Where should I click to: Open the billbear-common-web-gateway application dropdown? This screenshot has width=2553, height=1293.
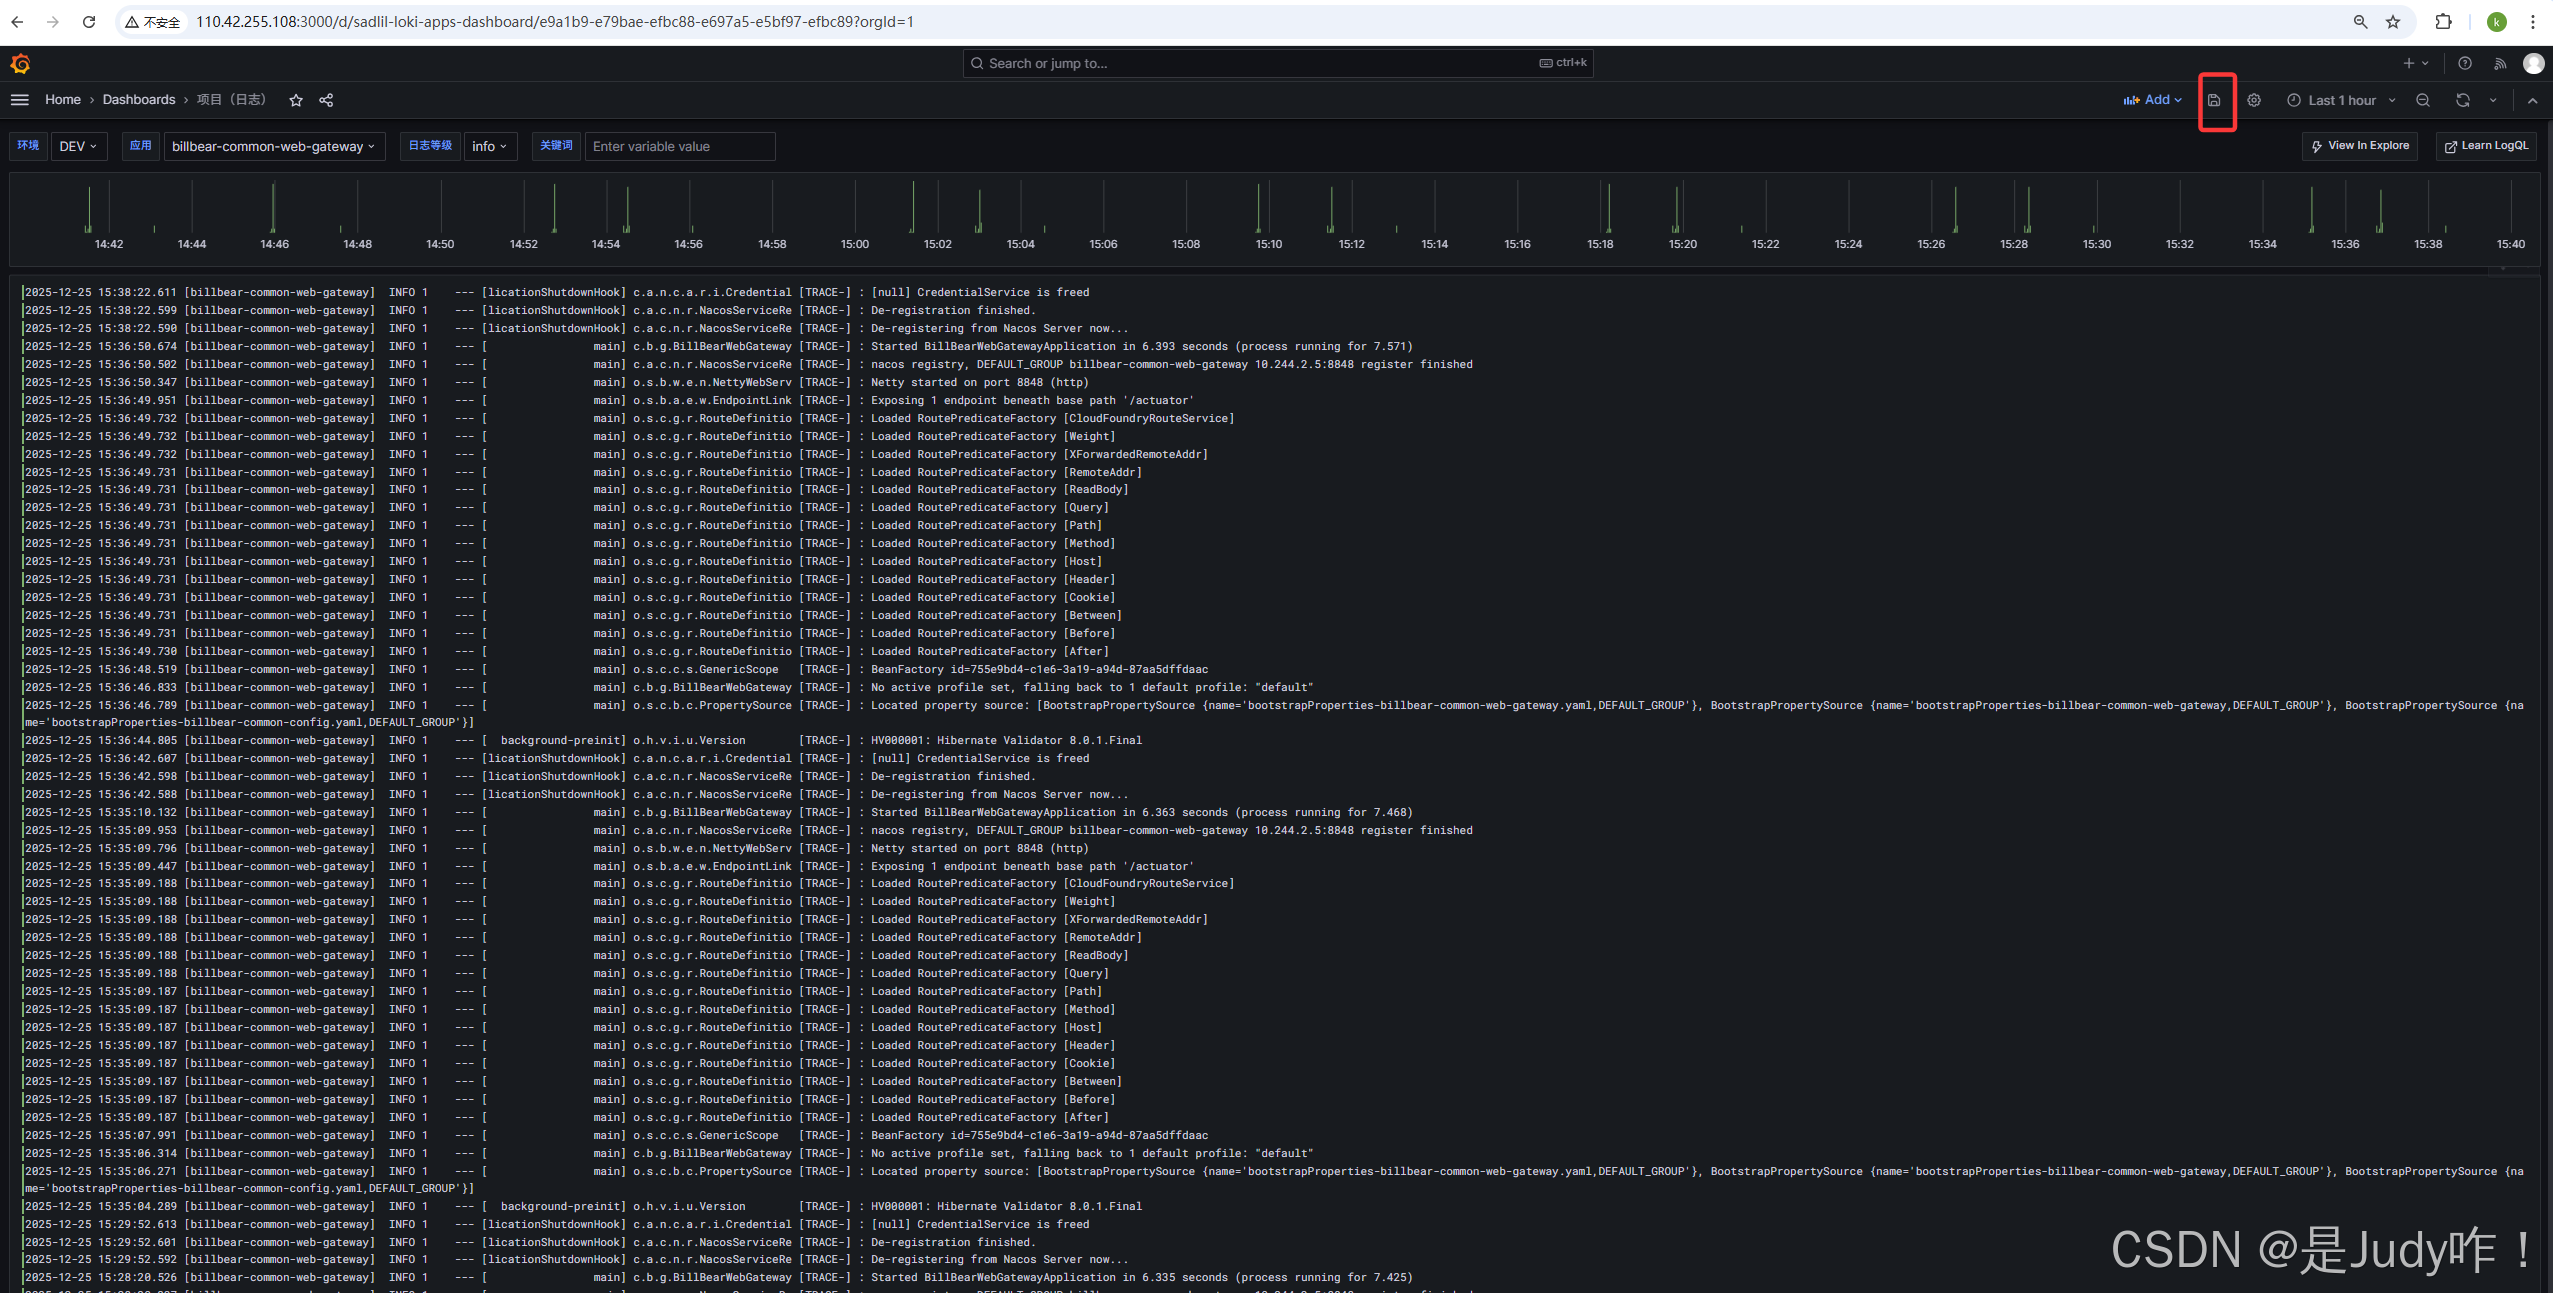click(273, 146)
